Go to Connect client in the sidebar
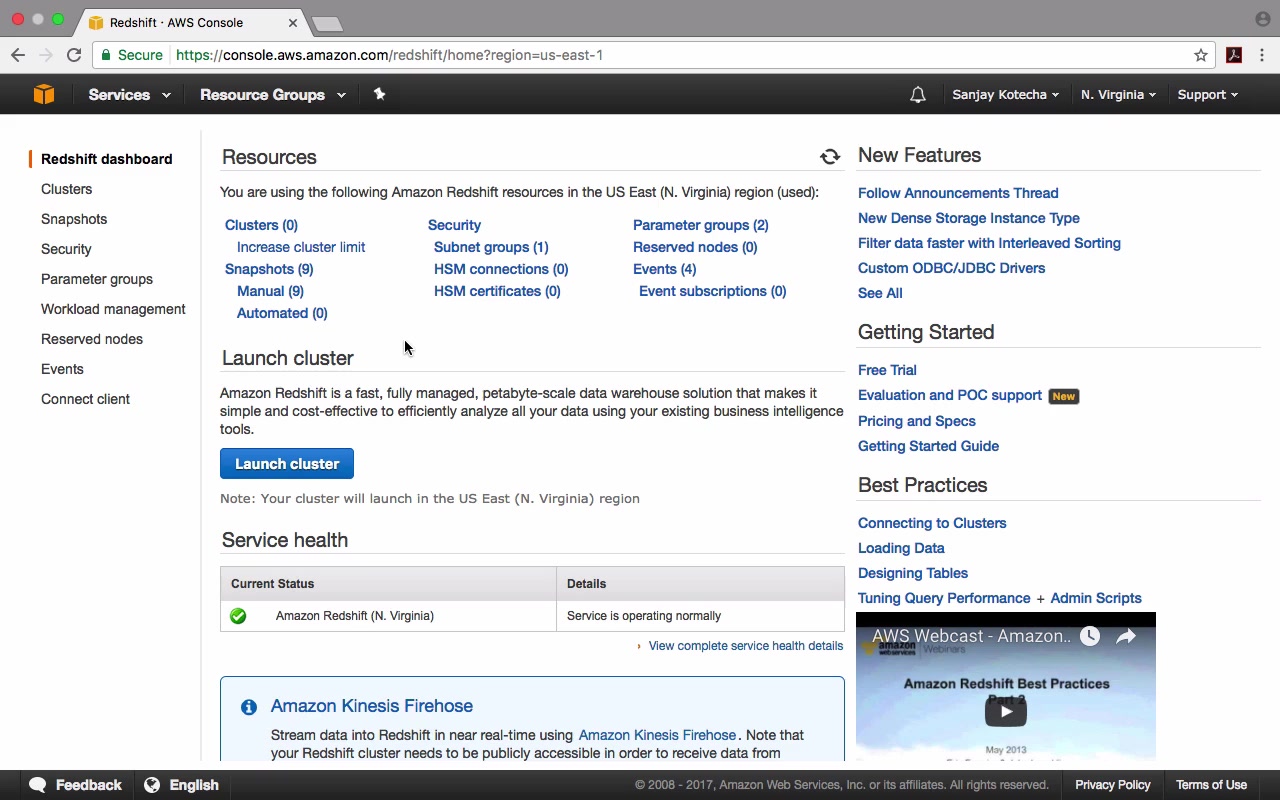 click(85, 399)
